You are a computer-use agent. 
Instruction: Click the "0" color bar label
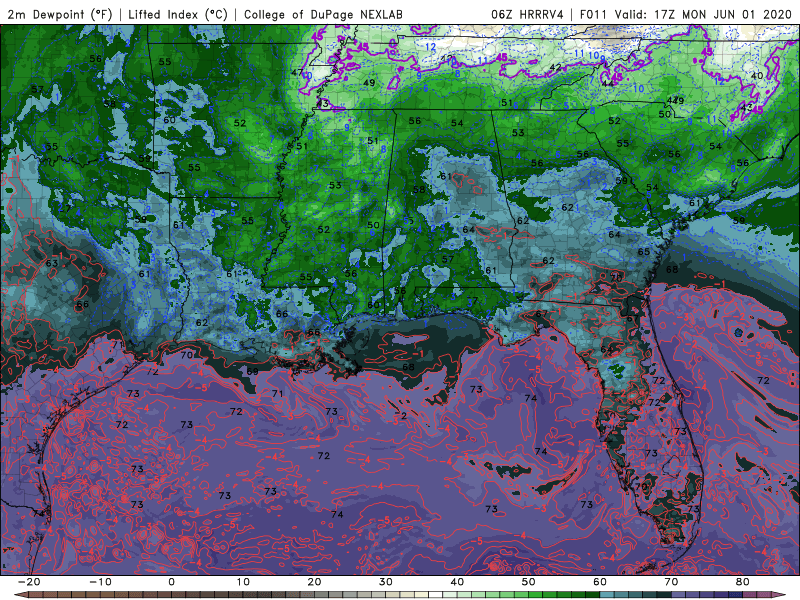pos(171,582)
